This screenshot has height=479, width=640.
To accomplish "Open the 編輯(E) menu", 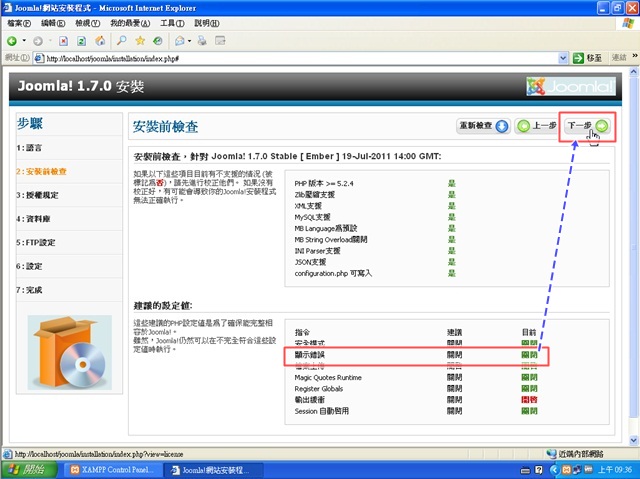I will pos(53,23).
